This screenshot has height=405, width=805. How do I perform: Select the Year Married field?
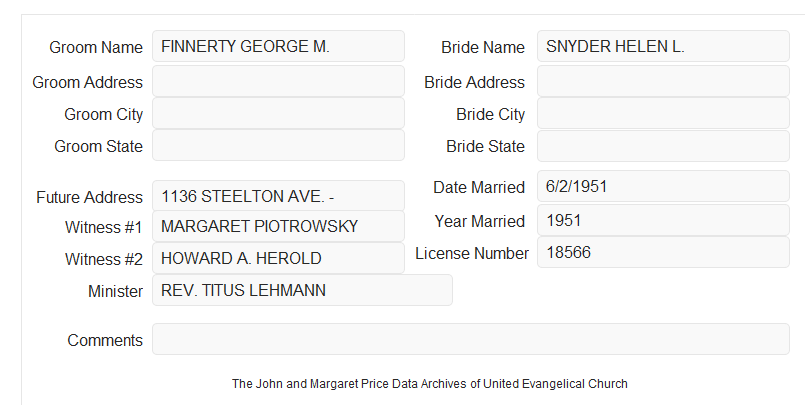coord(663,220)
